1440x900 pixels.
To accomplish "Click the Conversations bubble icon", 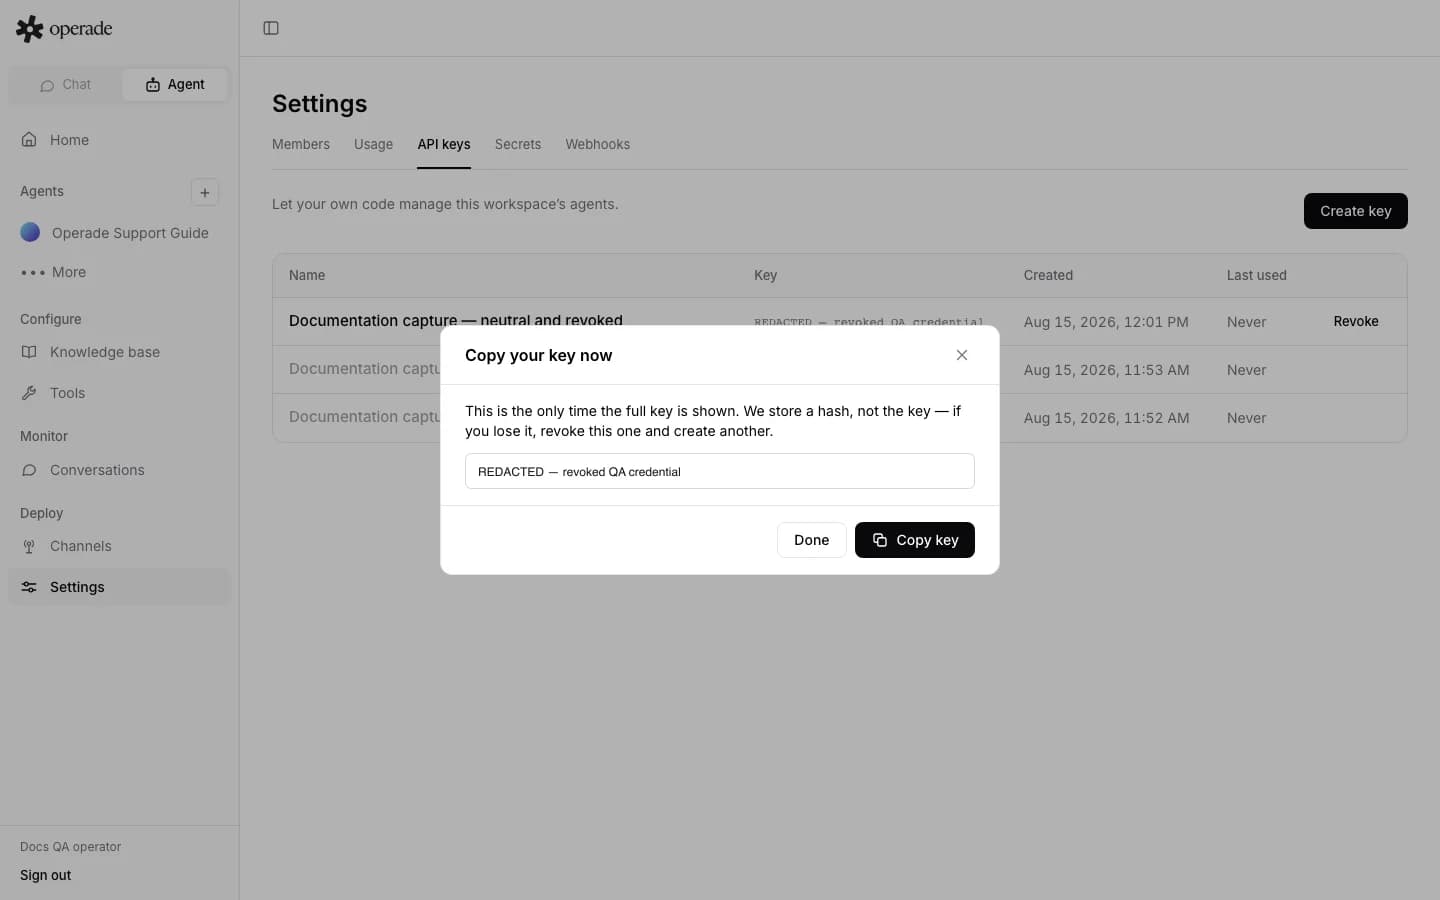I will (x=29, y=470).
